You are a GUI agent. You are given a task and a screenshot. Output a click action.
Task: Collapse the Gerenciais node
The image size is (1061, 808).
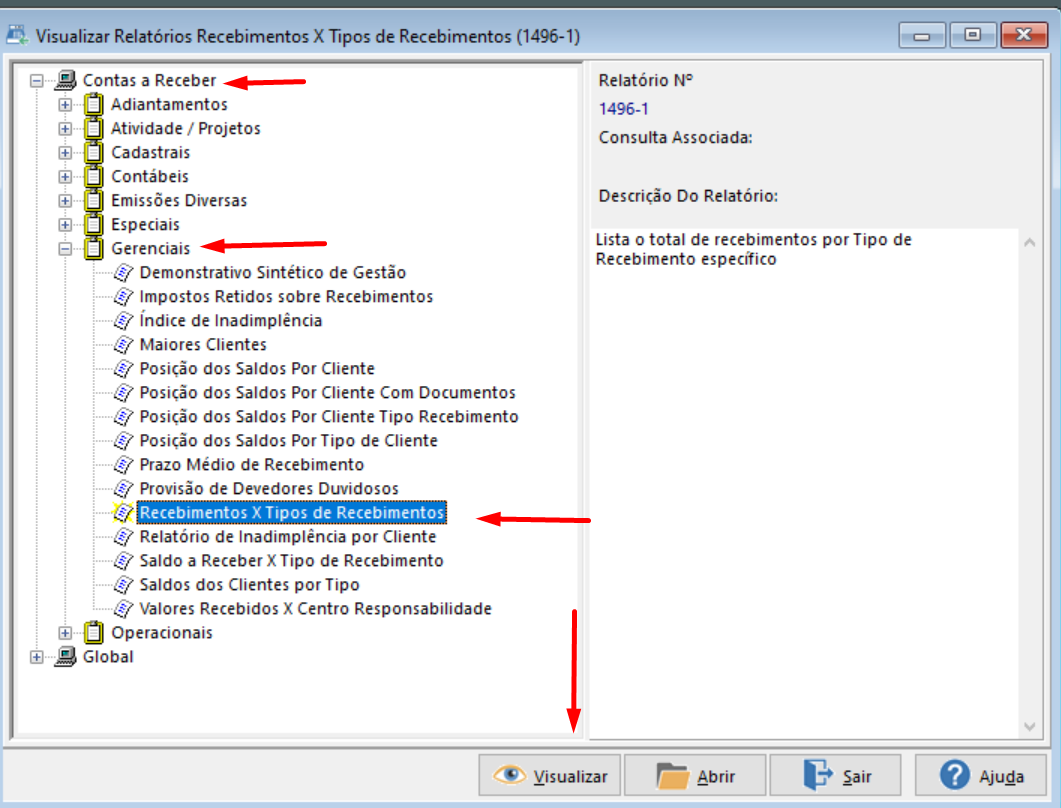(x=65, y=249)
